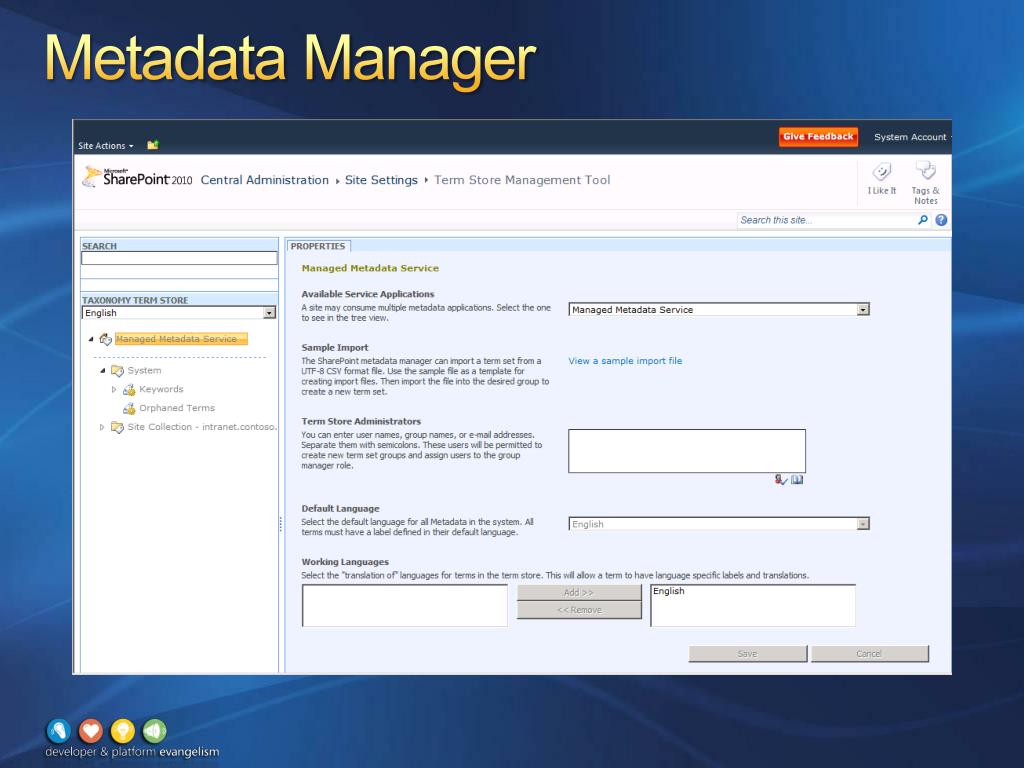Focus the Search this site field

[x=826, y=220]
